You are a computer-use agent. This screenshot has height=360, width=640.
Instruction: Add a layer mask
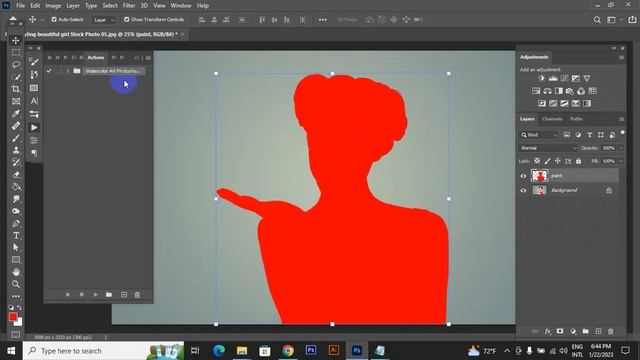(x=560, y=331)
